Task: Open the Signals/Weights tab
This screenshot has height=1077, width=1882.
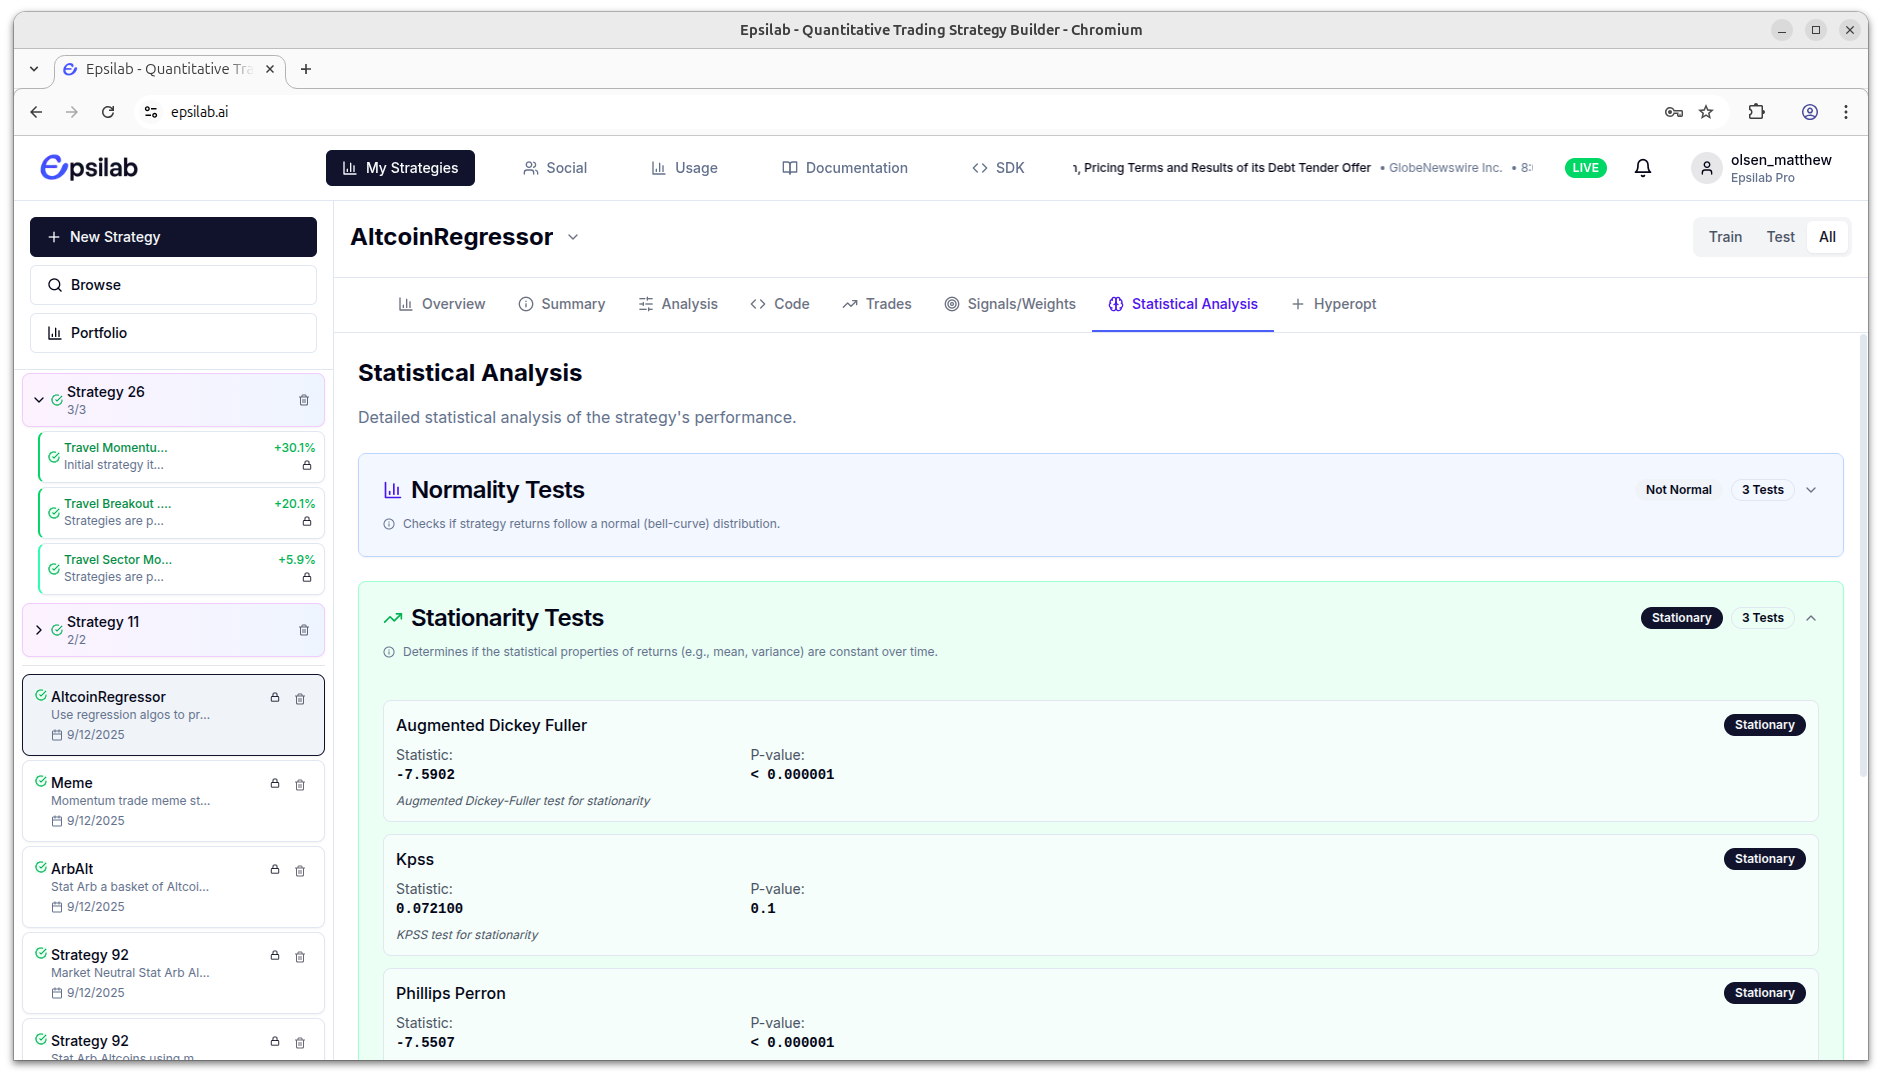Action: point(1010,304)
